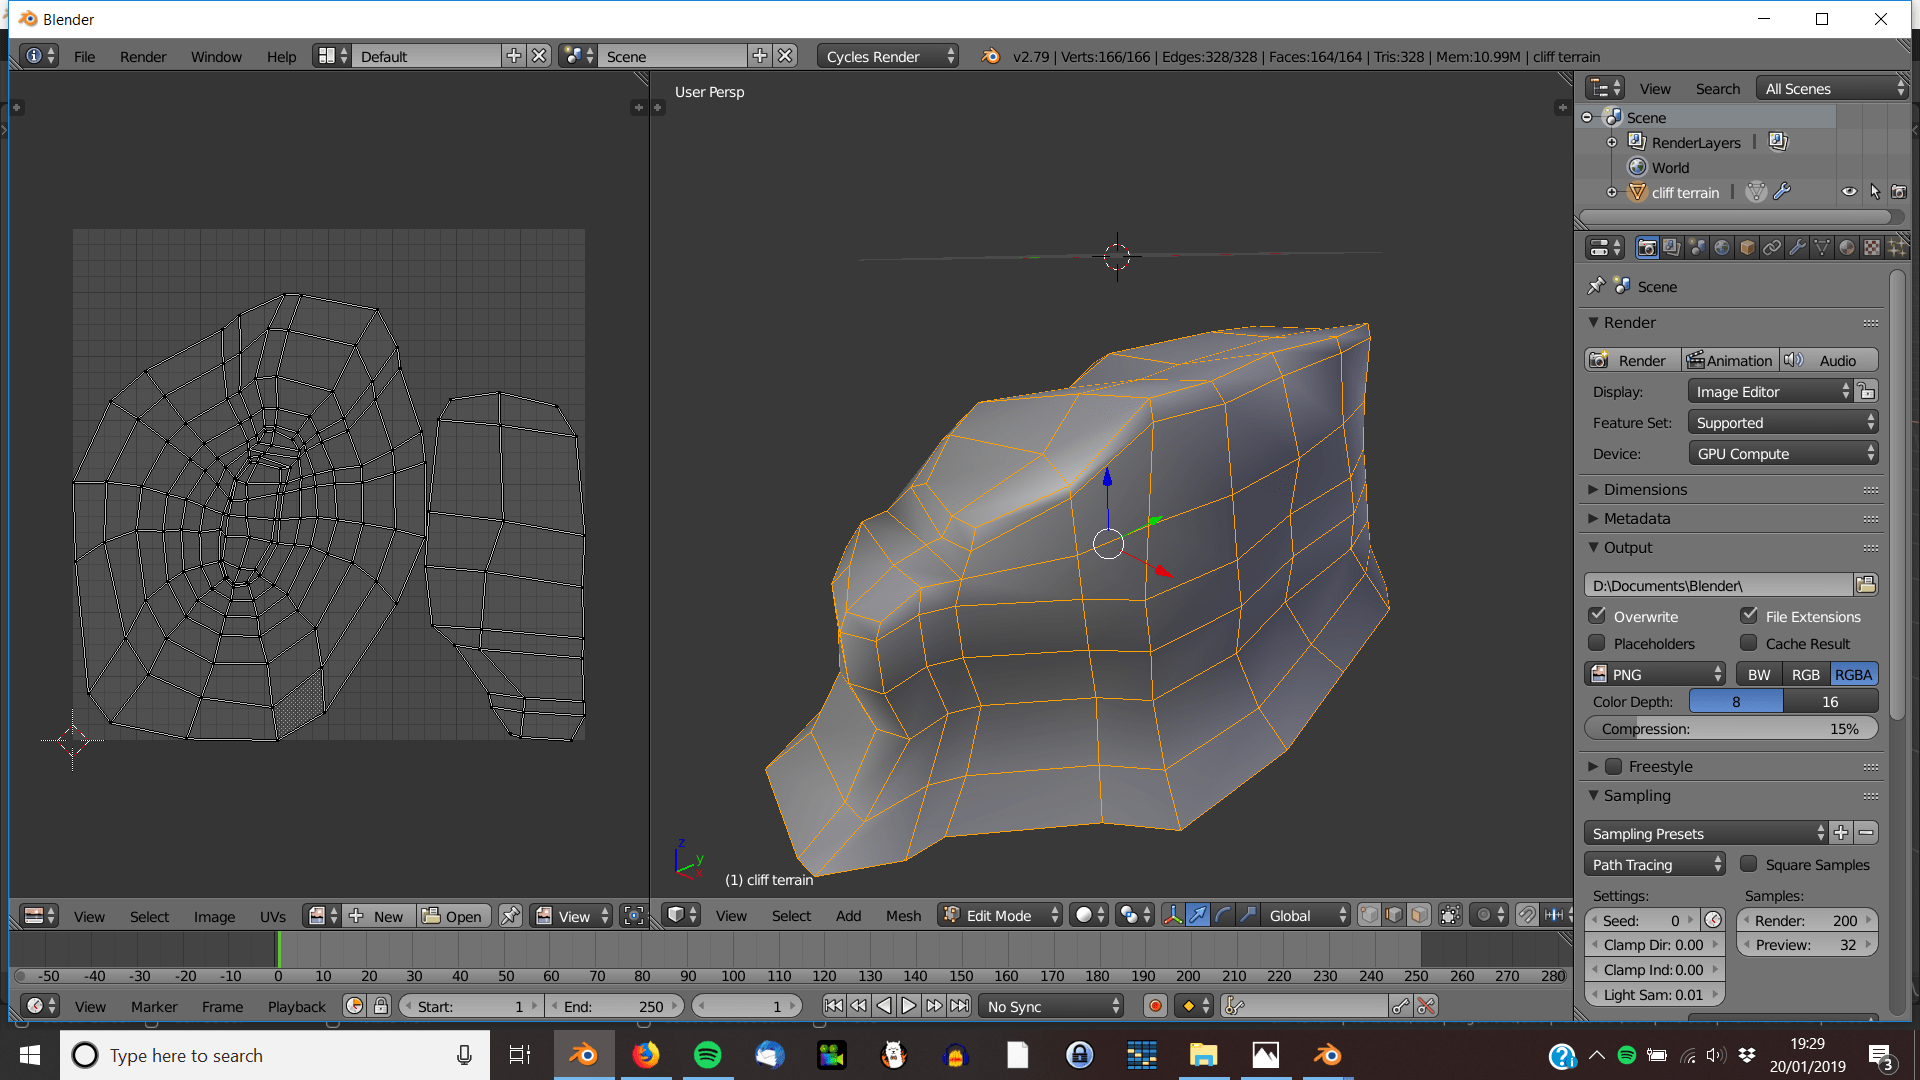Select the checkered Texture properties icon

(1871, 247)
